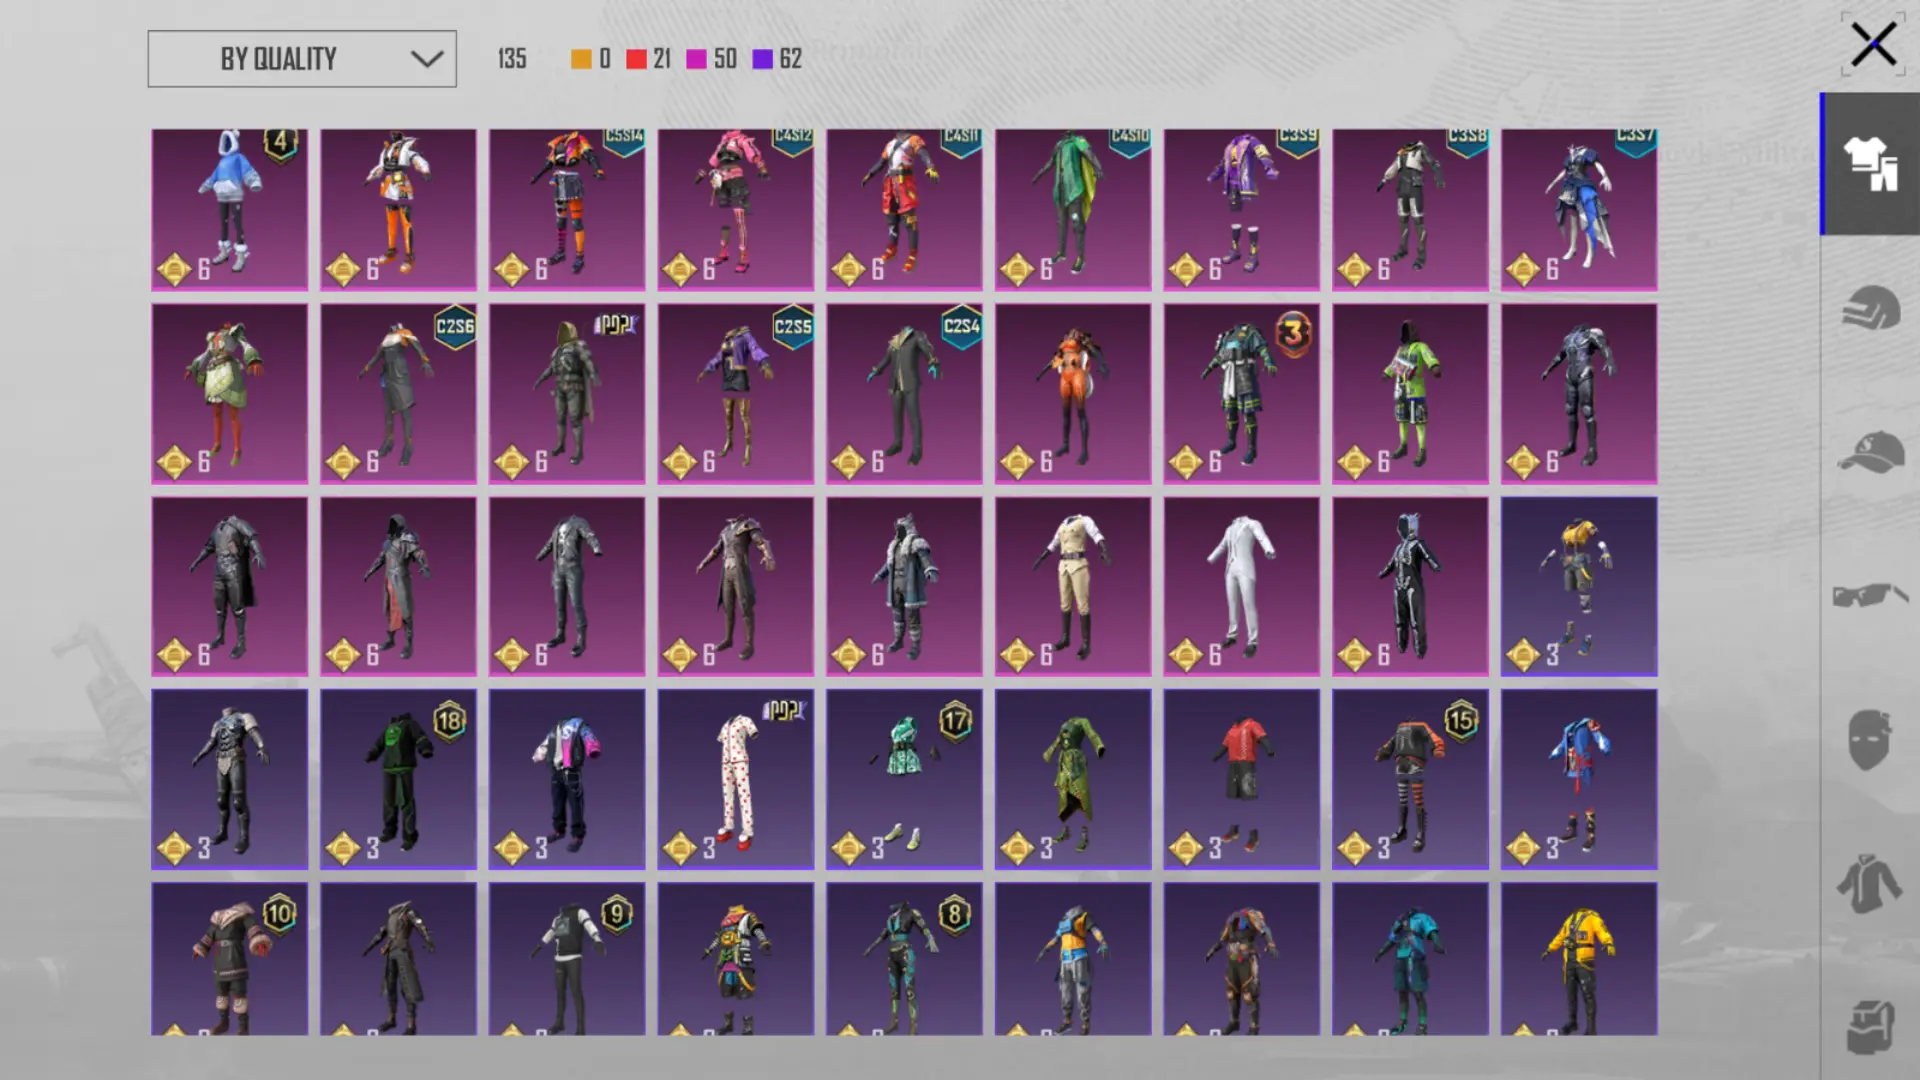
Task: Select the outfit labeled C2S6
Action: 398,393
